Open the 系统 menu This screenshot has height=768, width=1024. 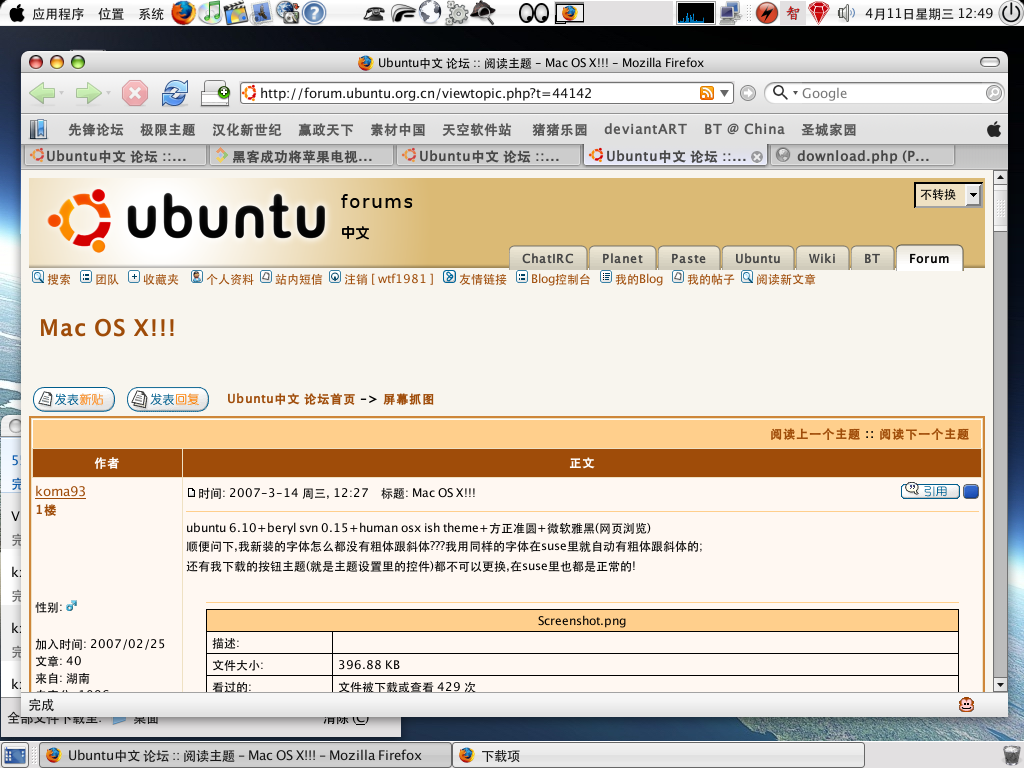pyautogui.click(x=151, y=14)
